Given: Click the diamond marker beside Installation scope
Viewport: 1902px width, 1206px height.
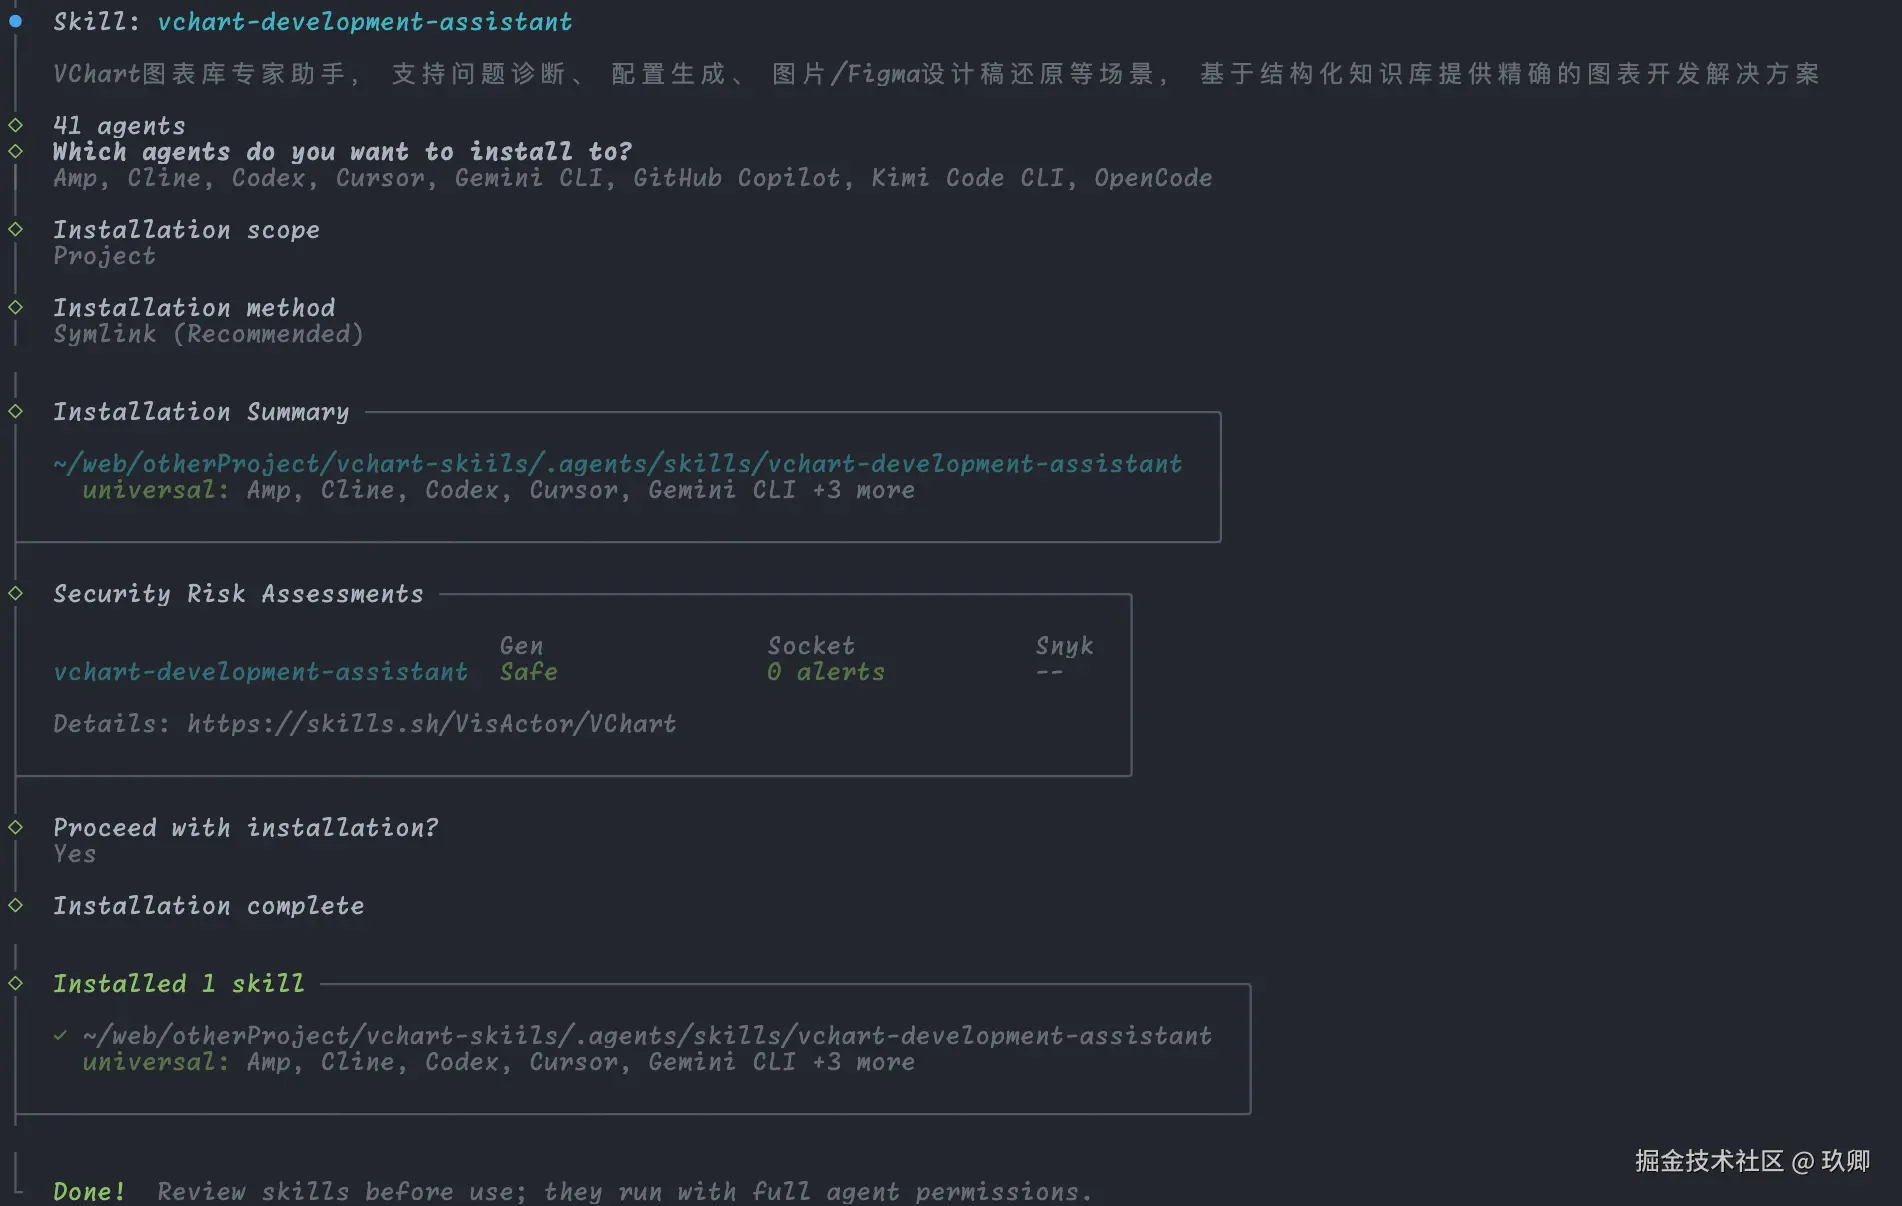Looking at the screenshot, I should coord(15,229).
